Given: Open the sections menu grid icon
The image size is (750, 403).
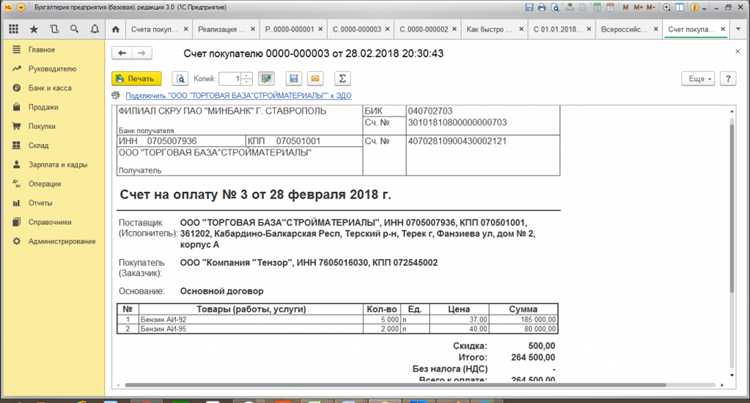Looking at the screenshot, I should [x=13, y=29].
